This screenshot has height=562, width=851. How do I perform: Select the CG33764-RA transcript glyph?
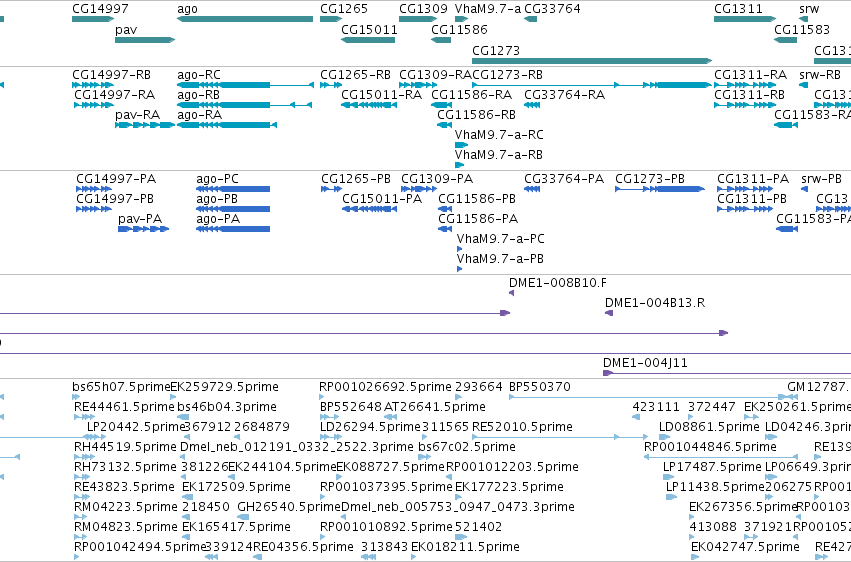[532, 105]
